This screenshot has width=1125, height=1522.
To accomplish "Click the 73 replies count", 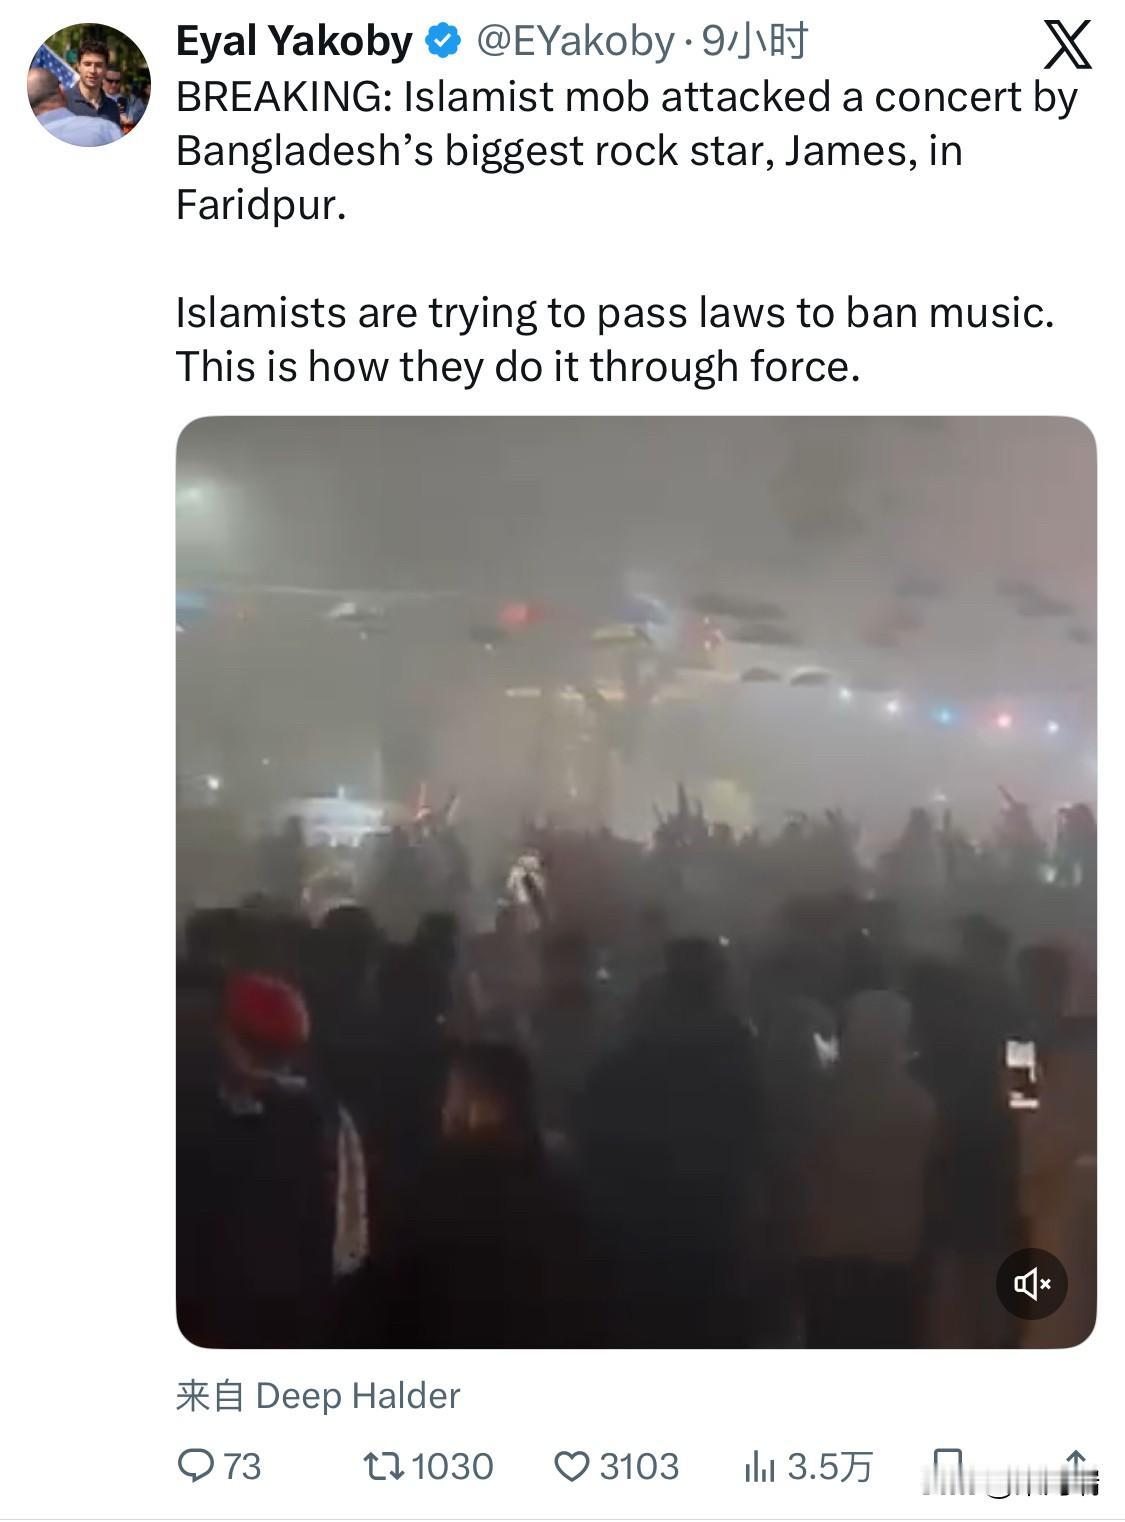I will 242,1467.
